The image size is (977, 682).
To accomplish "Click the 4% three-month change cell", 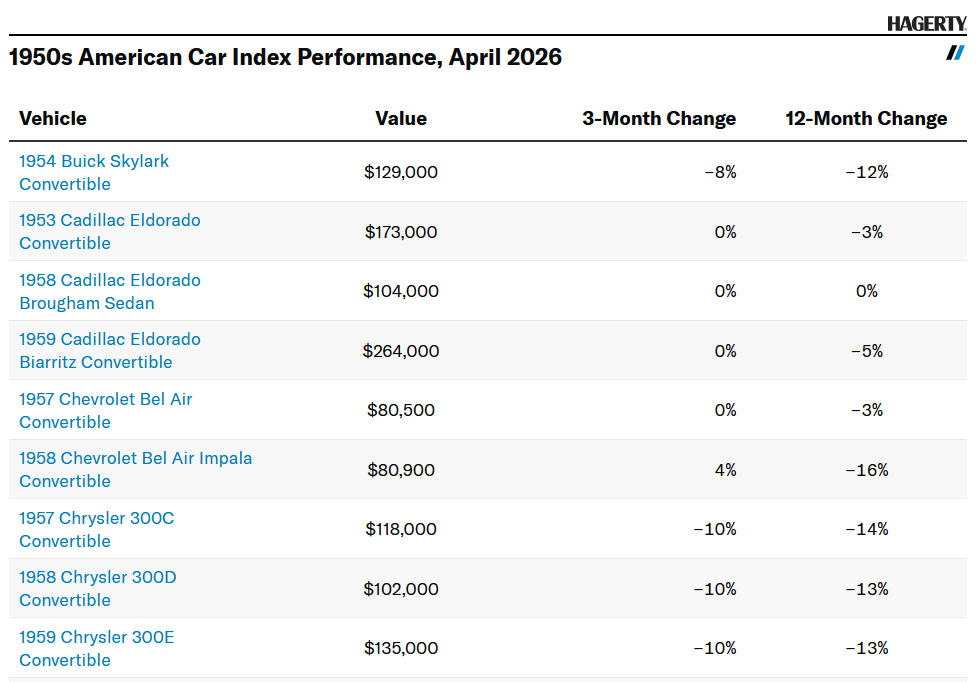I will tap(725, 470).
